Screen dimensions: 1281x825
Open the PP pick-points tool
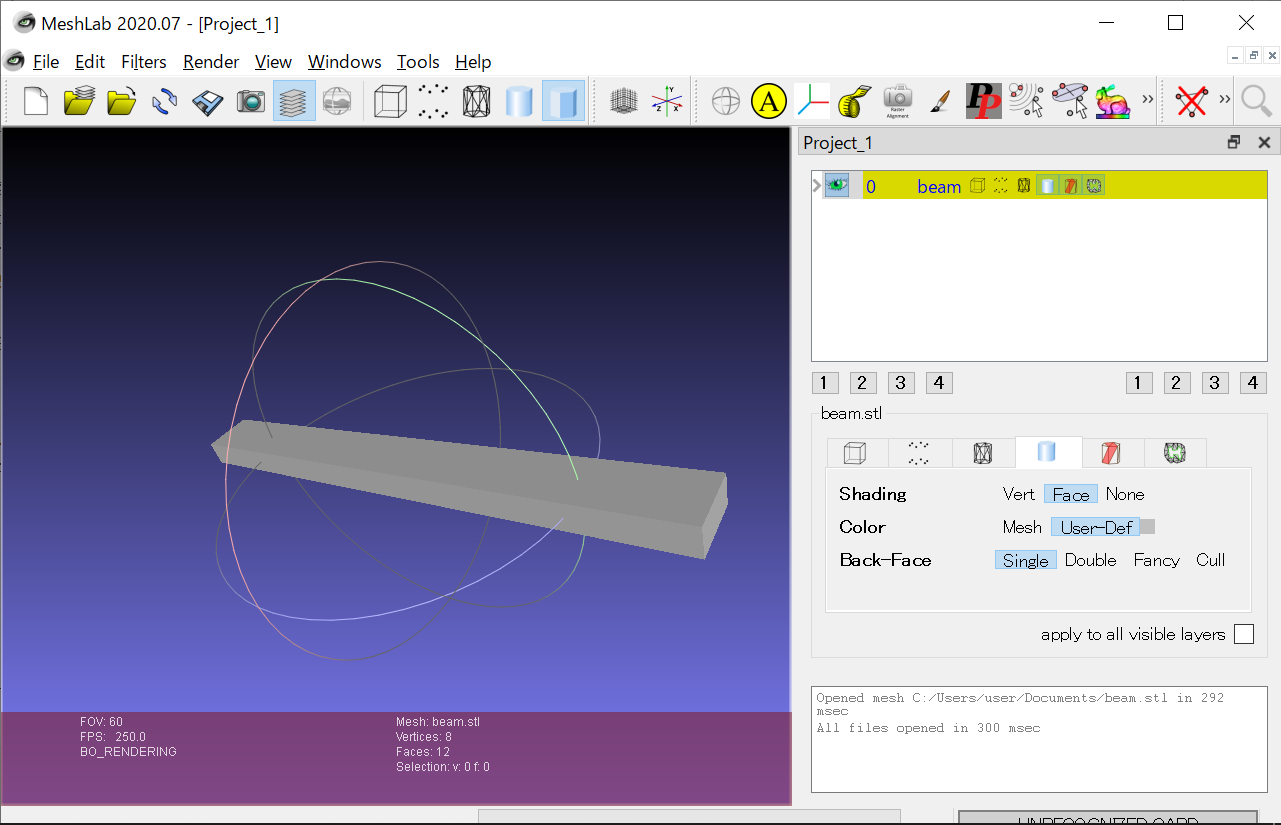pos(983,101)
